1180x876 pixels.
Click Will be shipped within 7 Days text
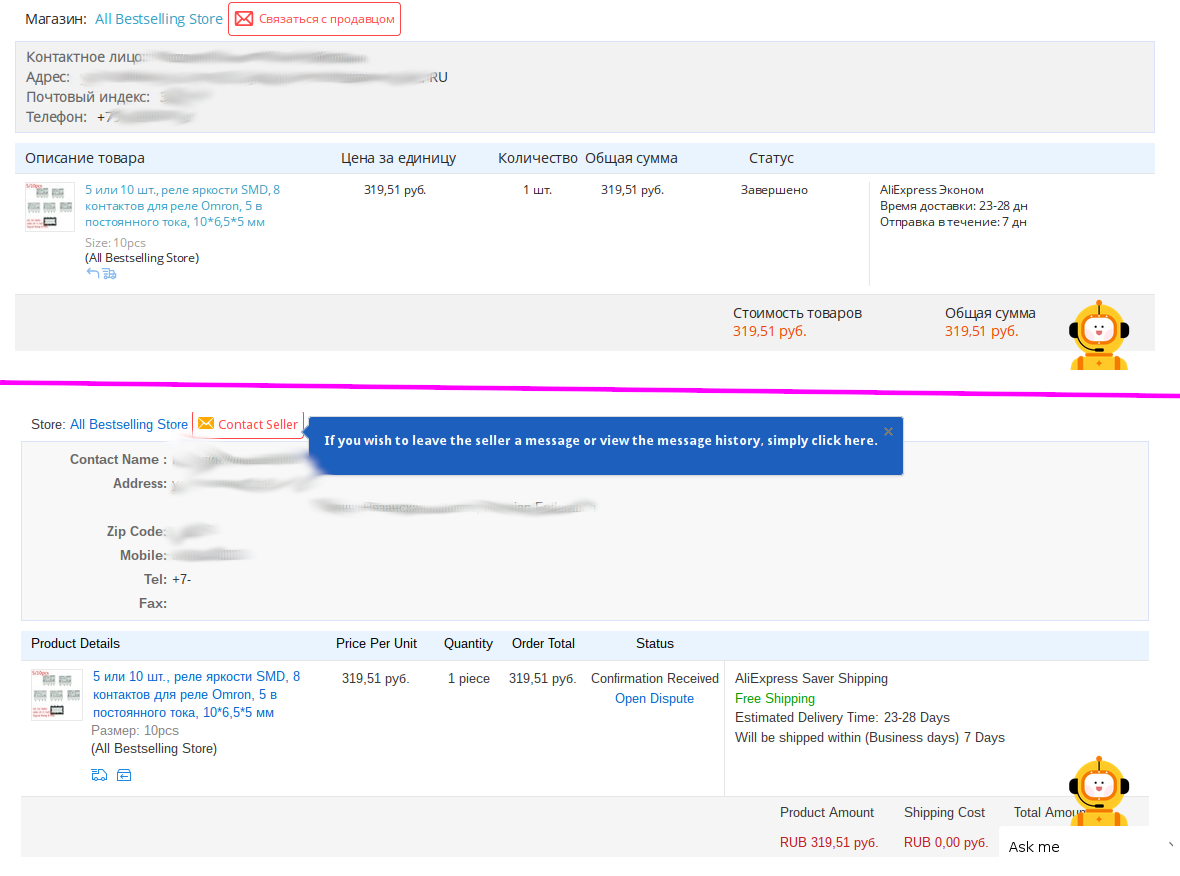(x=869, y=738)
